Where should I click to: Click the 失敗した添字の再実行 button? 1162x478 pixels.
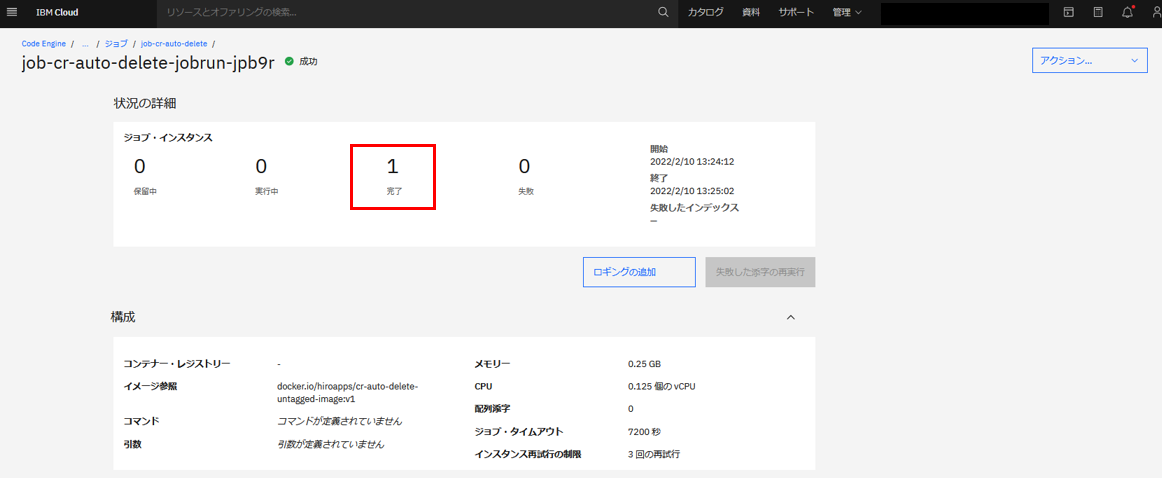[760, 272]
